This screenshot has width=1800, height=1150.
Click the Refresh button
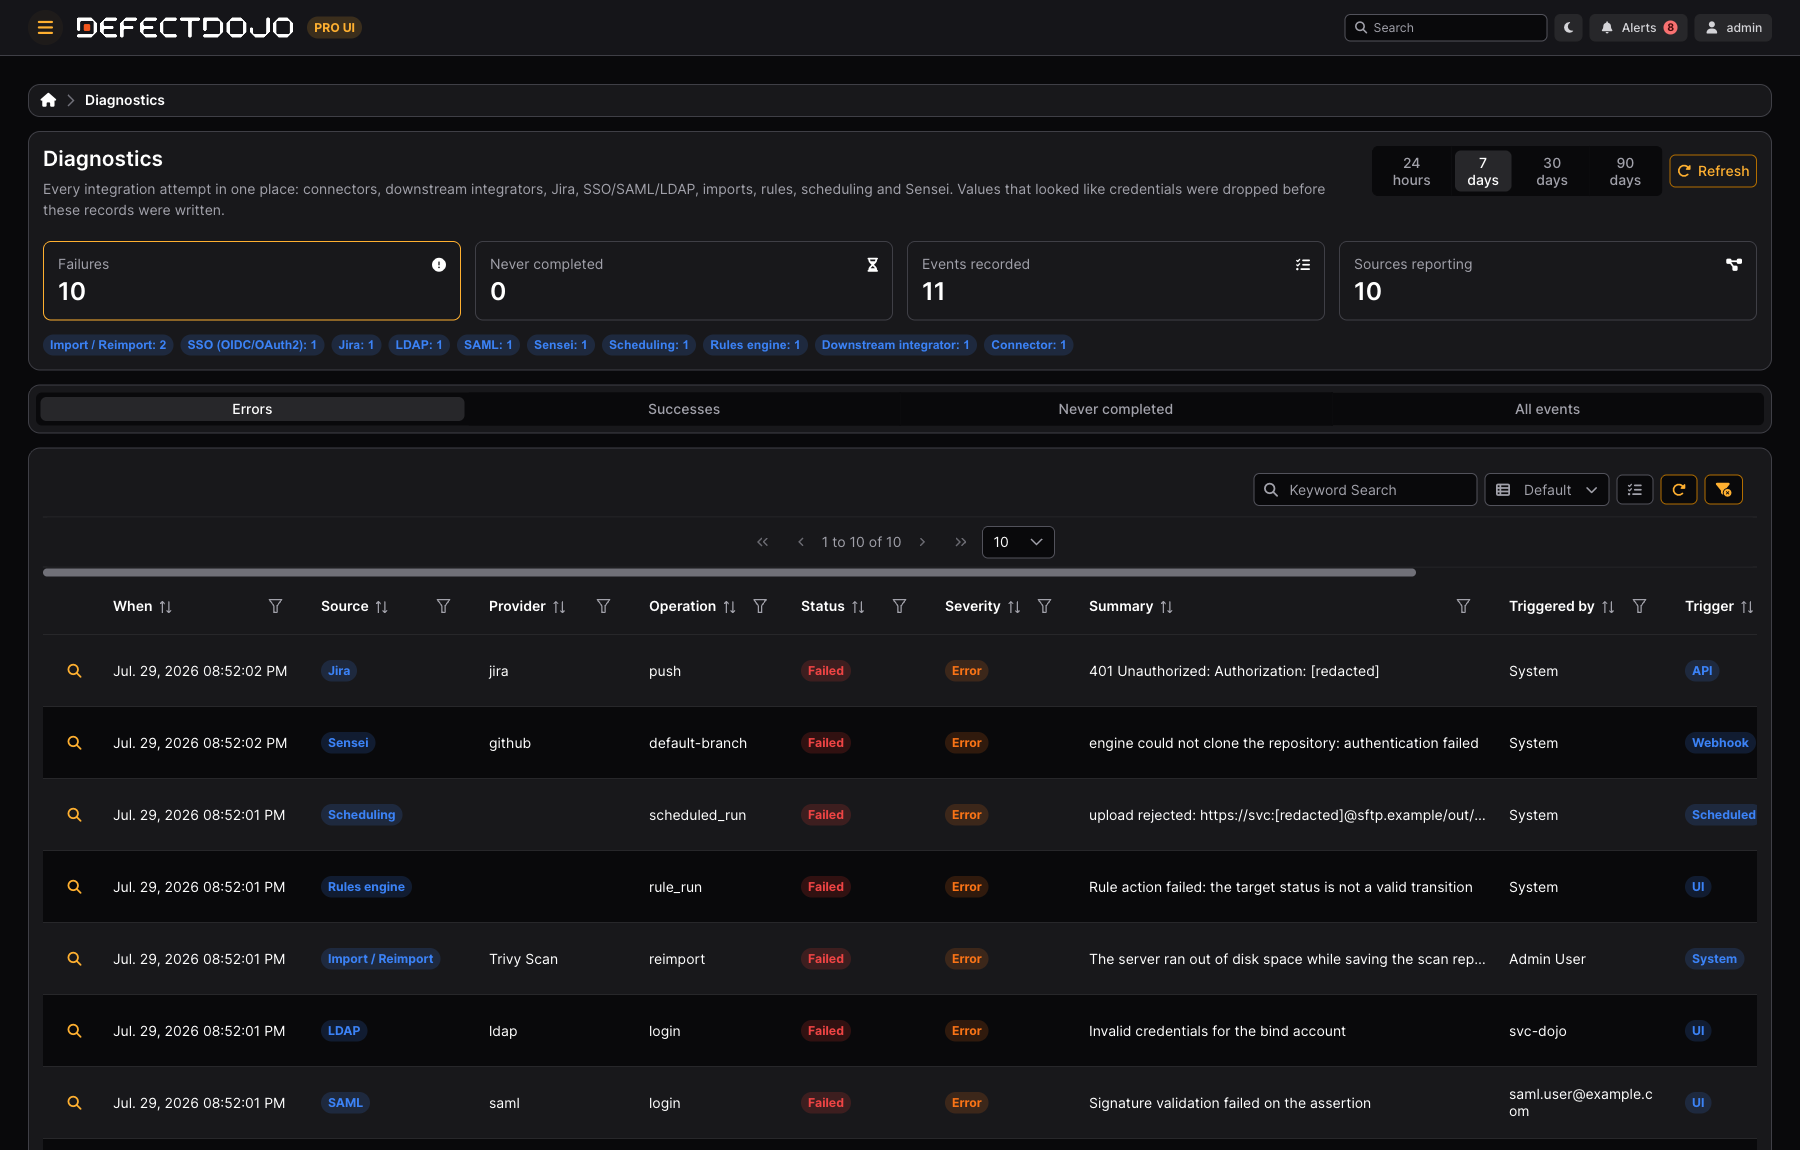coord(1713,171)
